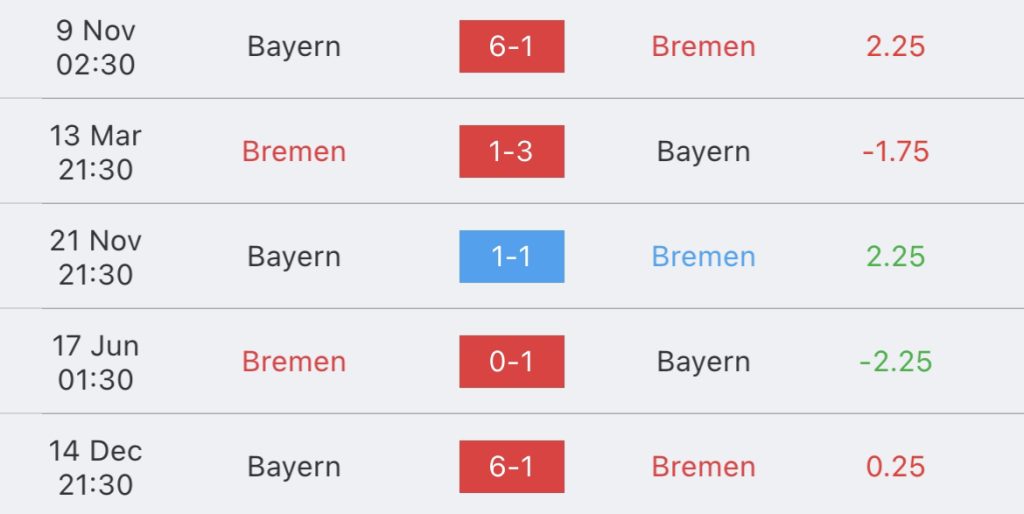The image size is (1024, 514).
Task: Select Bremen in the 14 Dec row
Action: 703,467
